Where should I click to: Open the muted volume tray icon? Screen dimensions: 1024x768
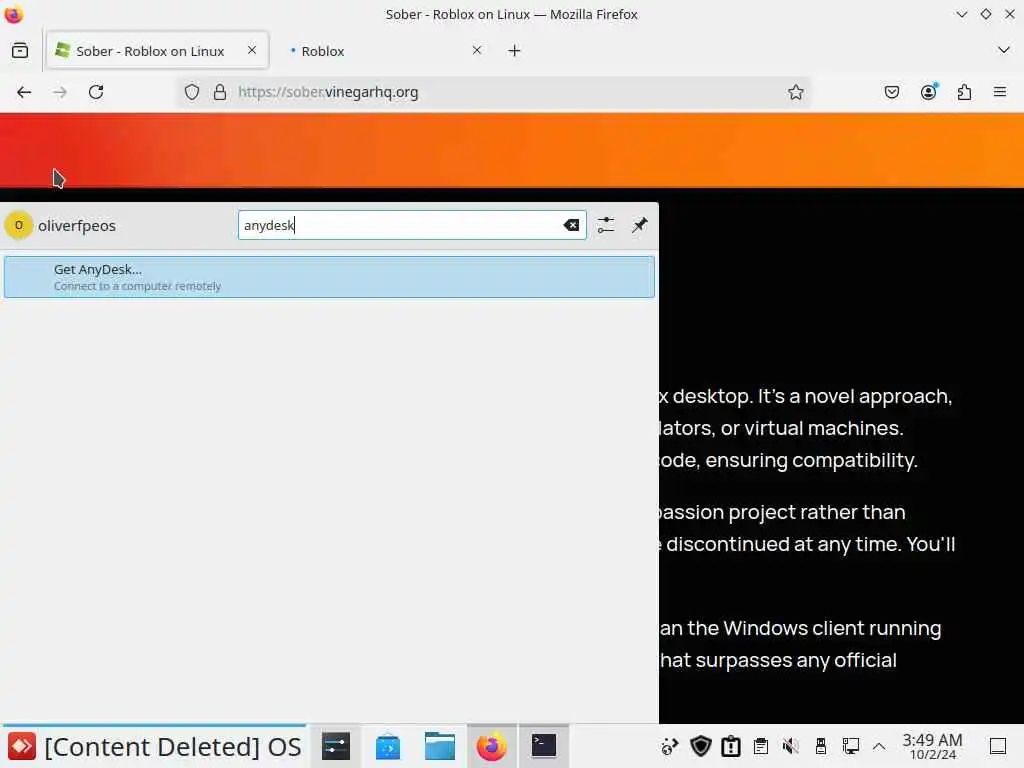(x=791, y=746)
